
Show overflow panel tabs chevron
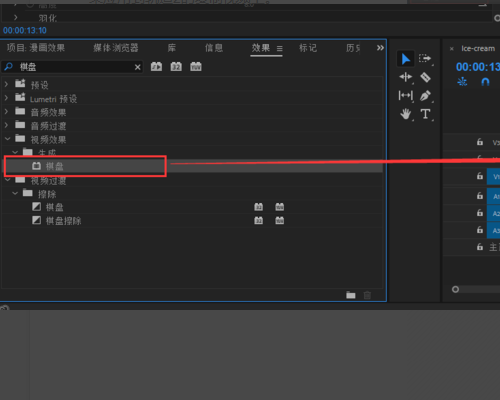(x=380, y=48)
